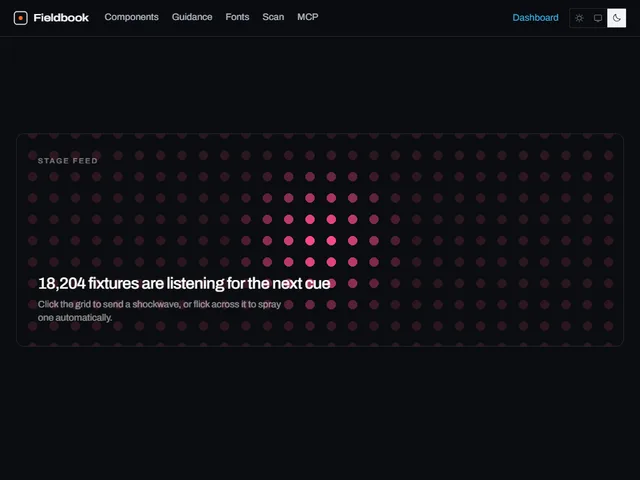Click the bright dot beside the brightest pink dot
The height and width of the screenshot is (480, 640).
click(331, 241)
